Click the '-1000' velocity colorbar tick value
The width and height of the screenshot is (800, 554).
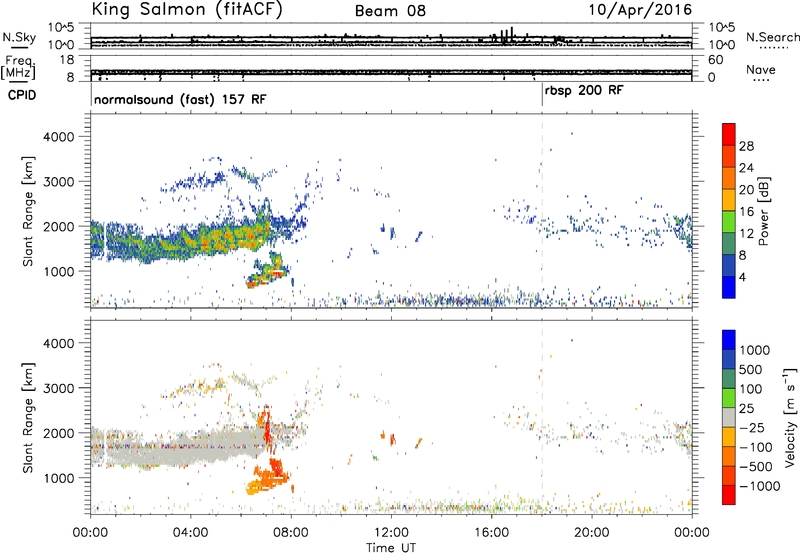(x=760, y=486)
